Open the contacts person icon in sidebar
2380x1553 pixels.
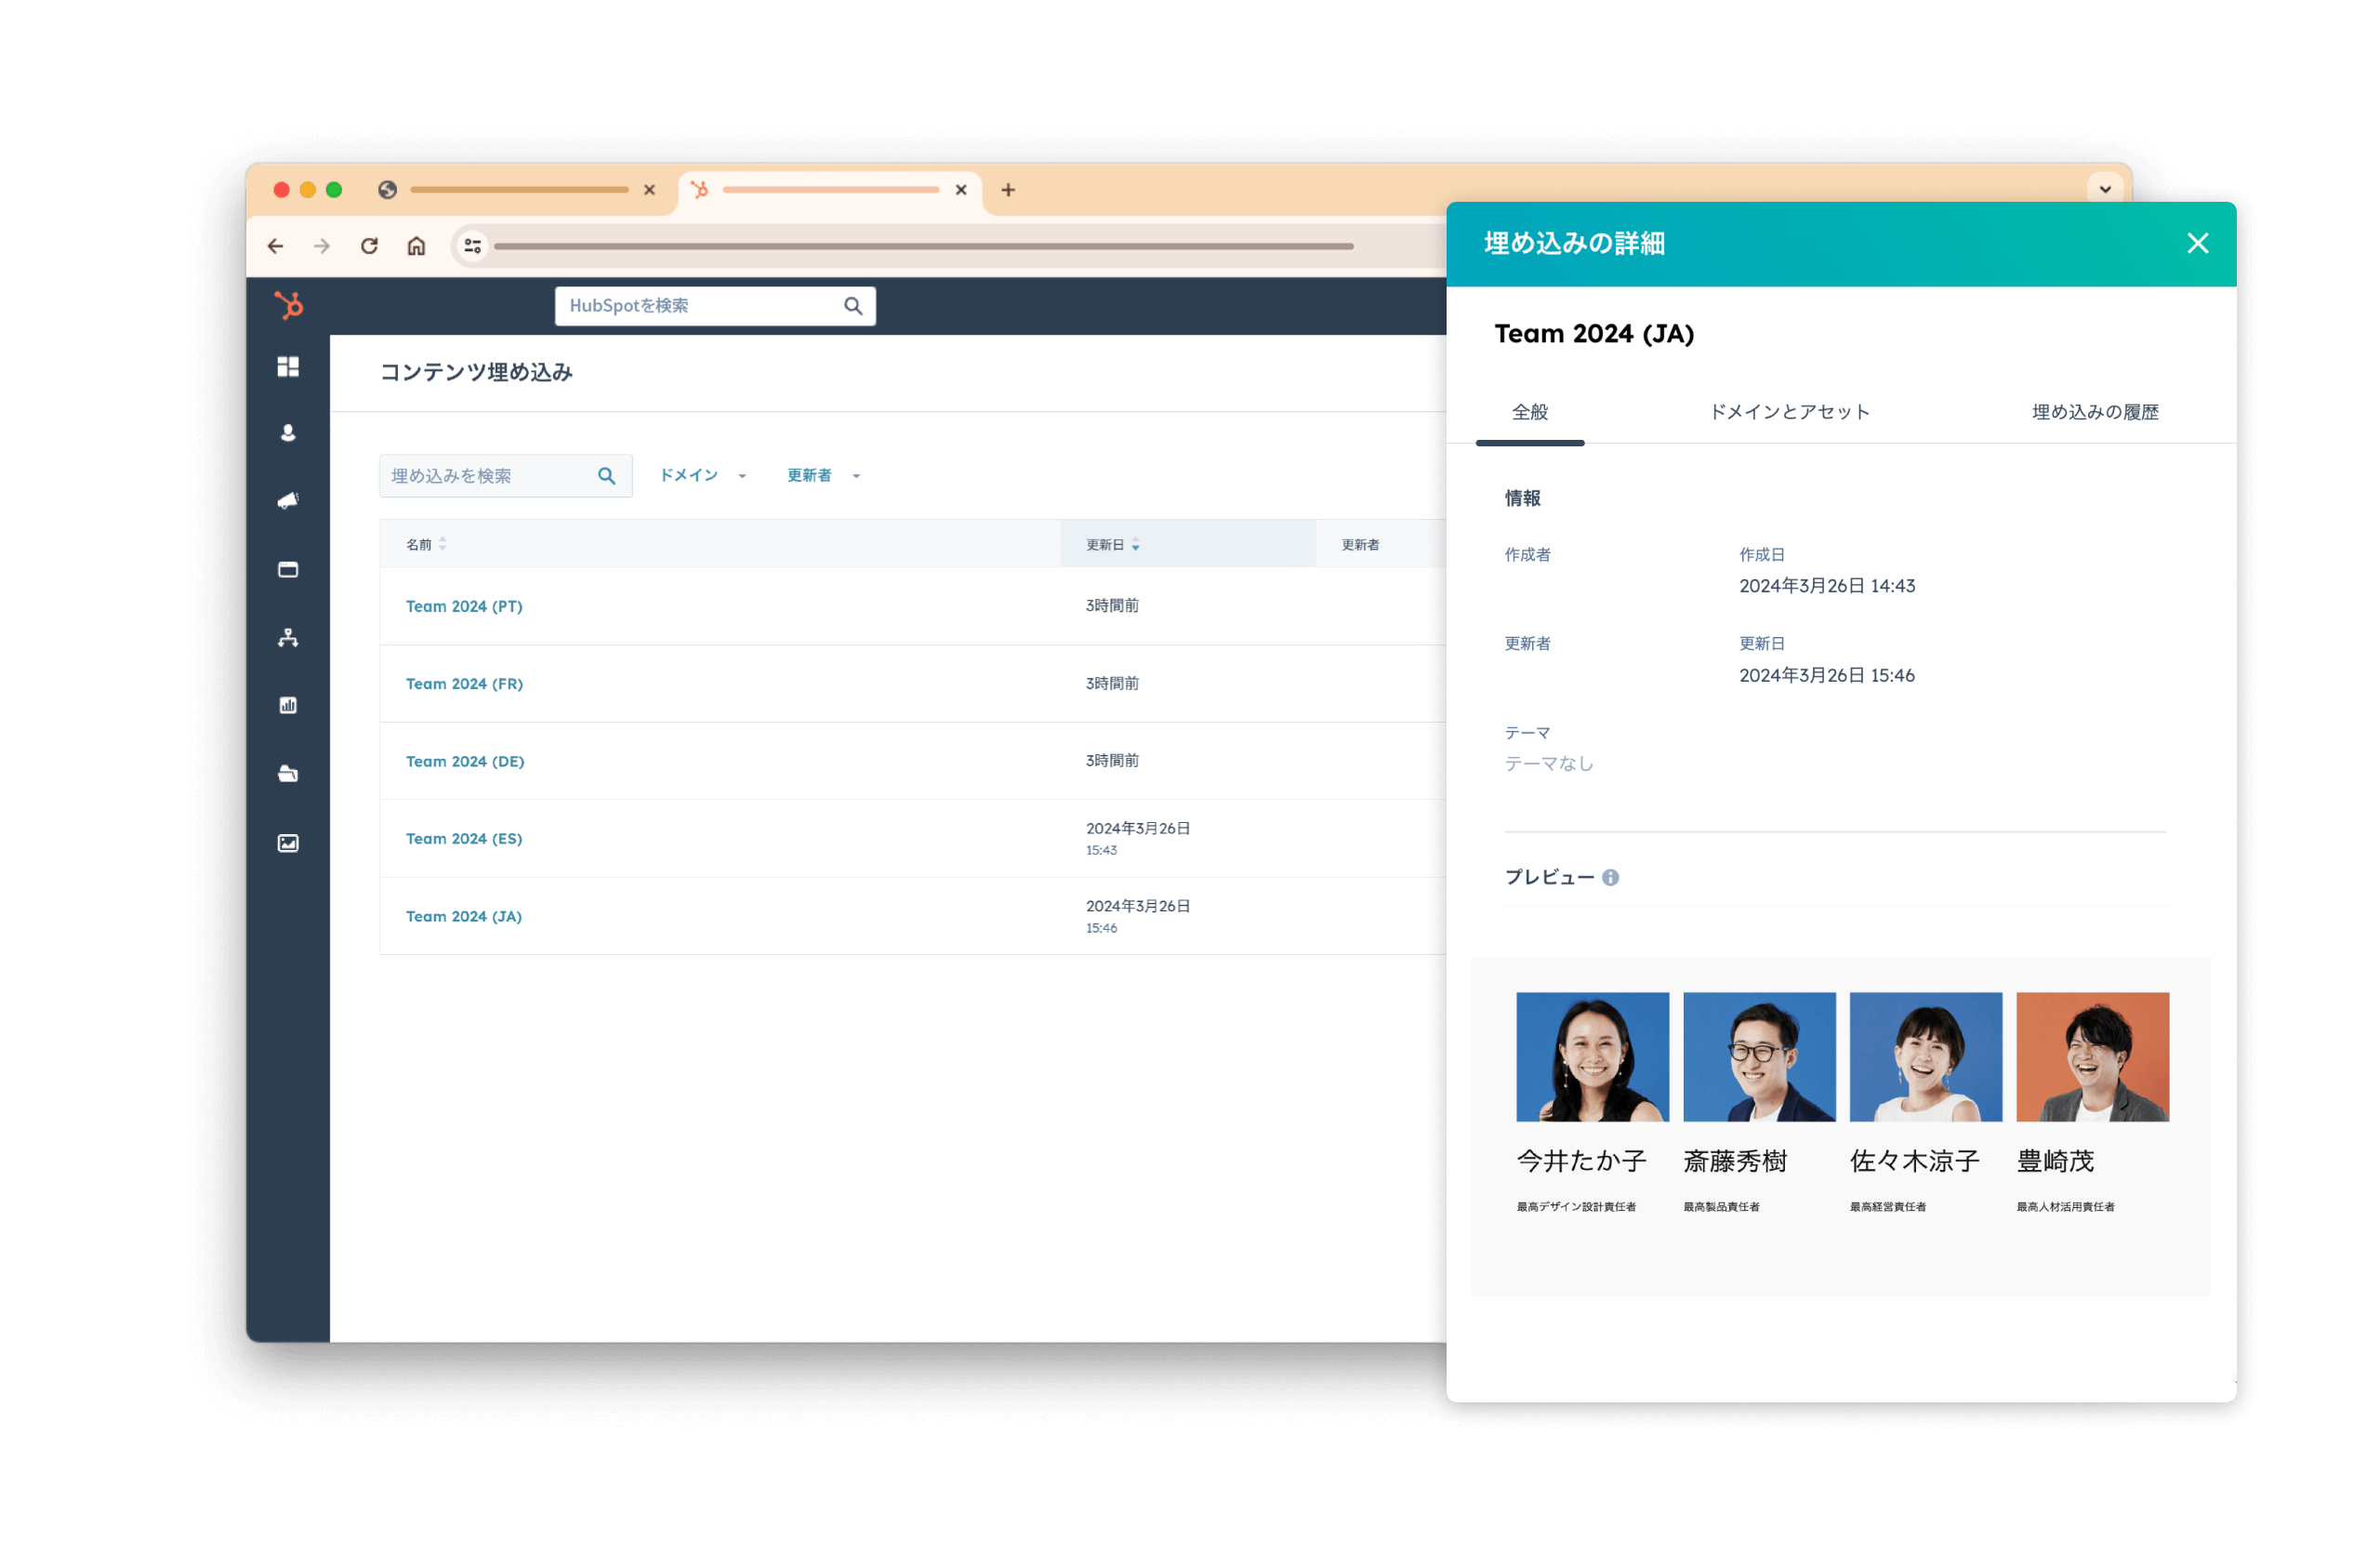pyautogui.click(x=288, y=434)
